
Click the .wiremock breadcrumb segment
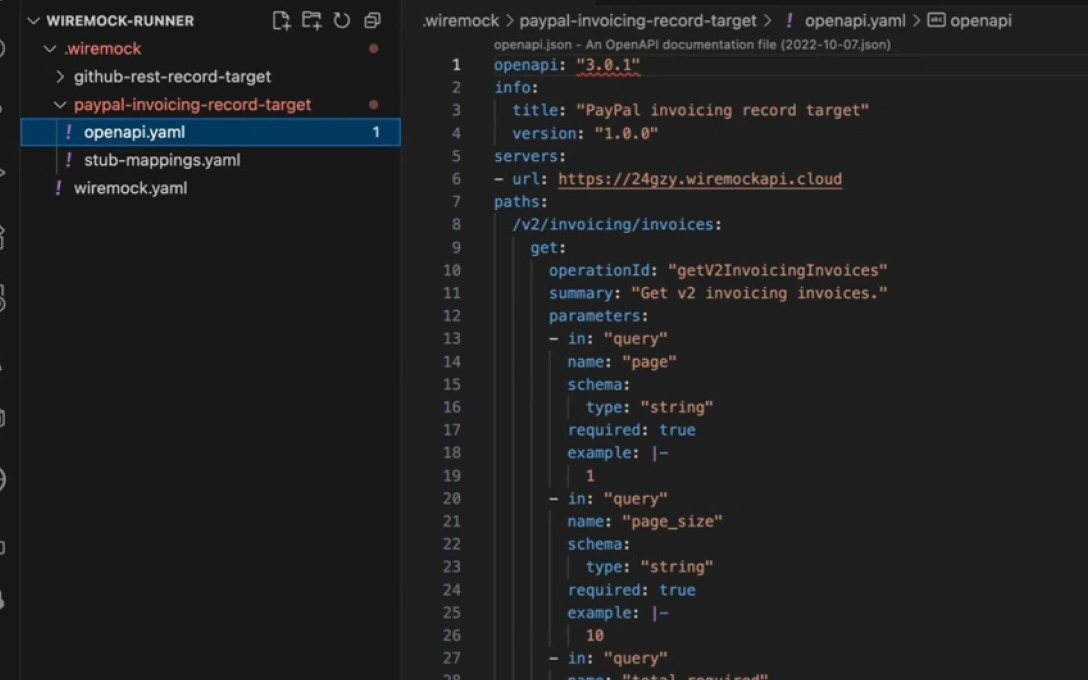pyautogui.click(x=460, y=21)
